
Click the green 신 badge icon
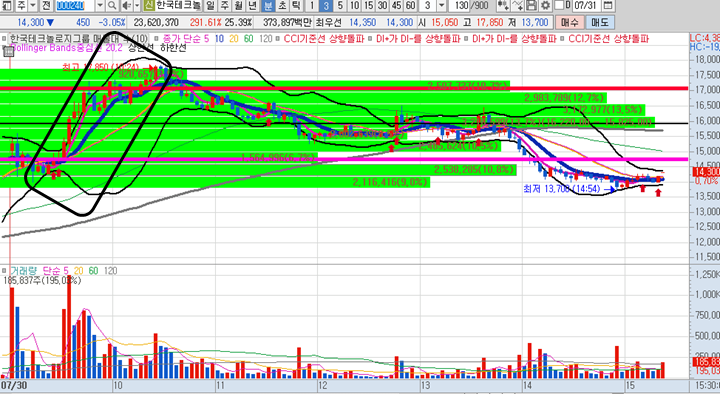click(148, 6)
